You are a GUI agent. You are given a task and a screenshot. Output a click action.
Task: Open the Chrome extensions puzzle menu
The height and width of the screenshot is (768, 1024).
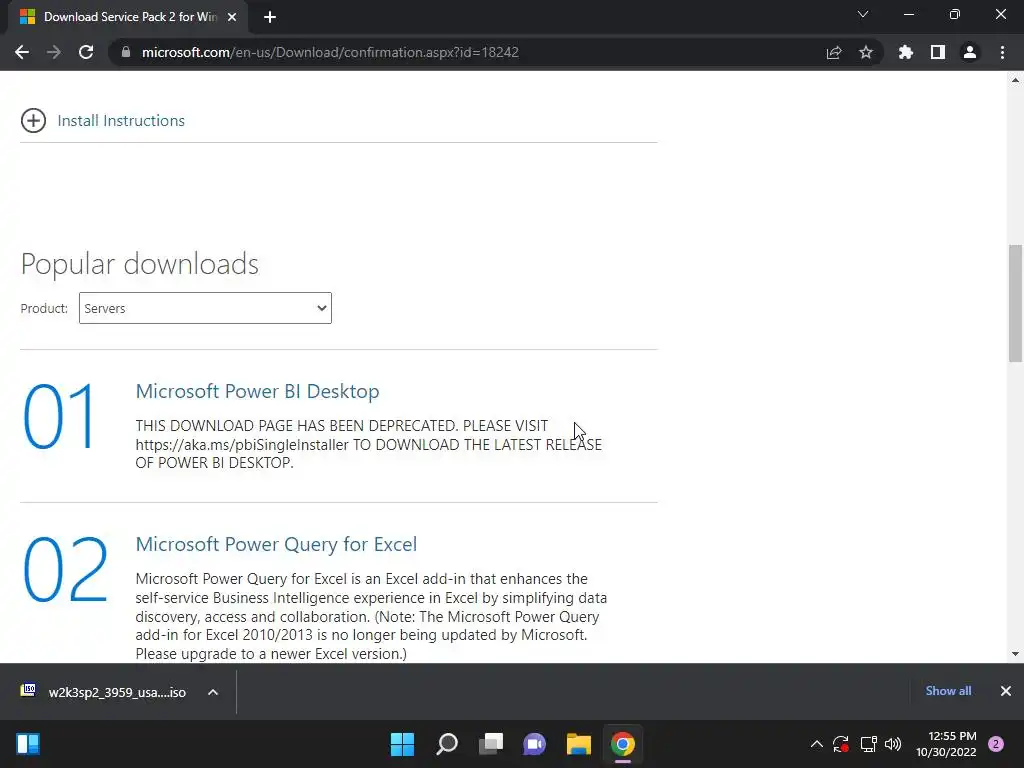click(x=905, y=52)
